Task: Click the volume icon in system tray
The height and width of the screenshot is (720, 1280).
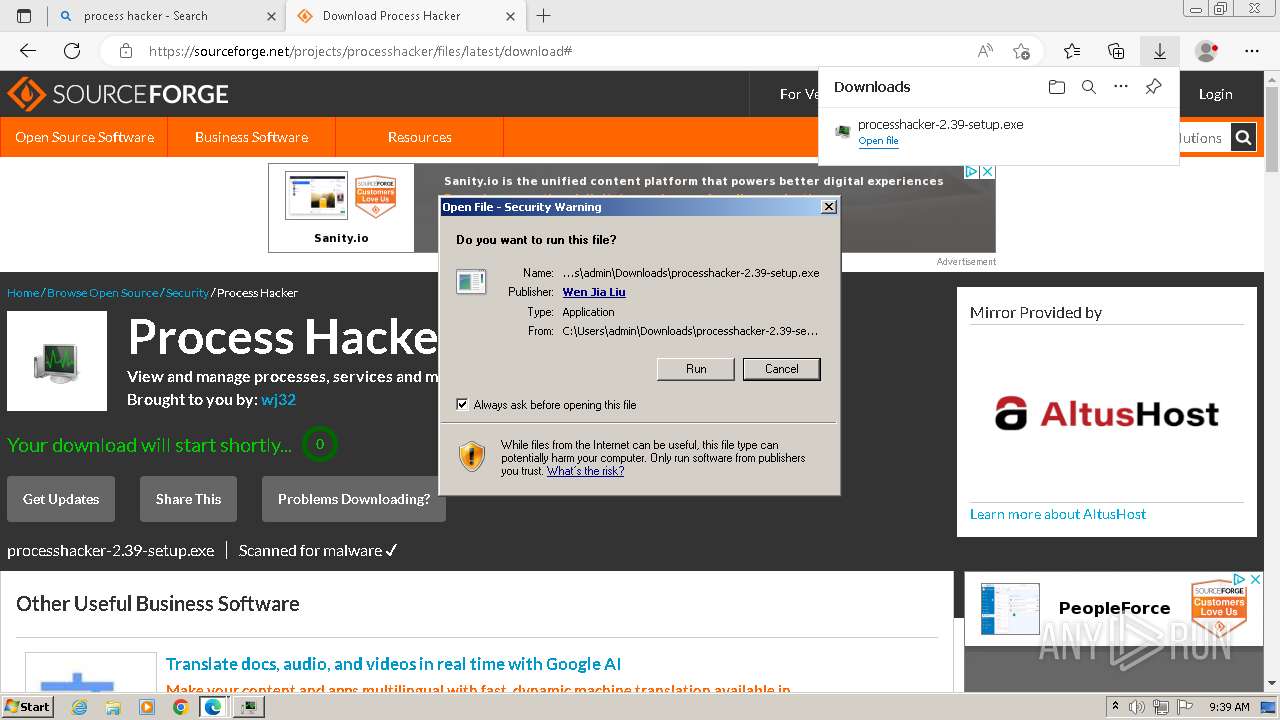Action: click(x=1136, y=707)
